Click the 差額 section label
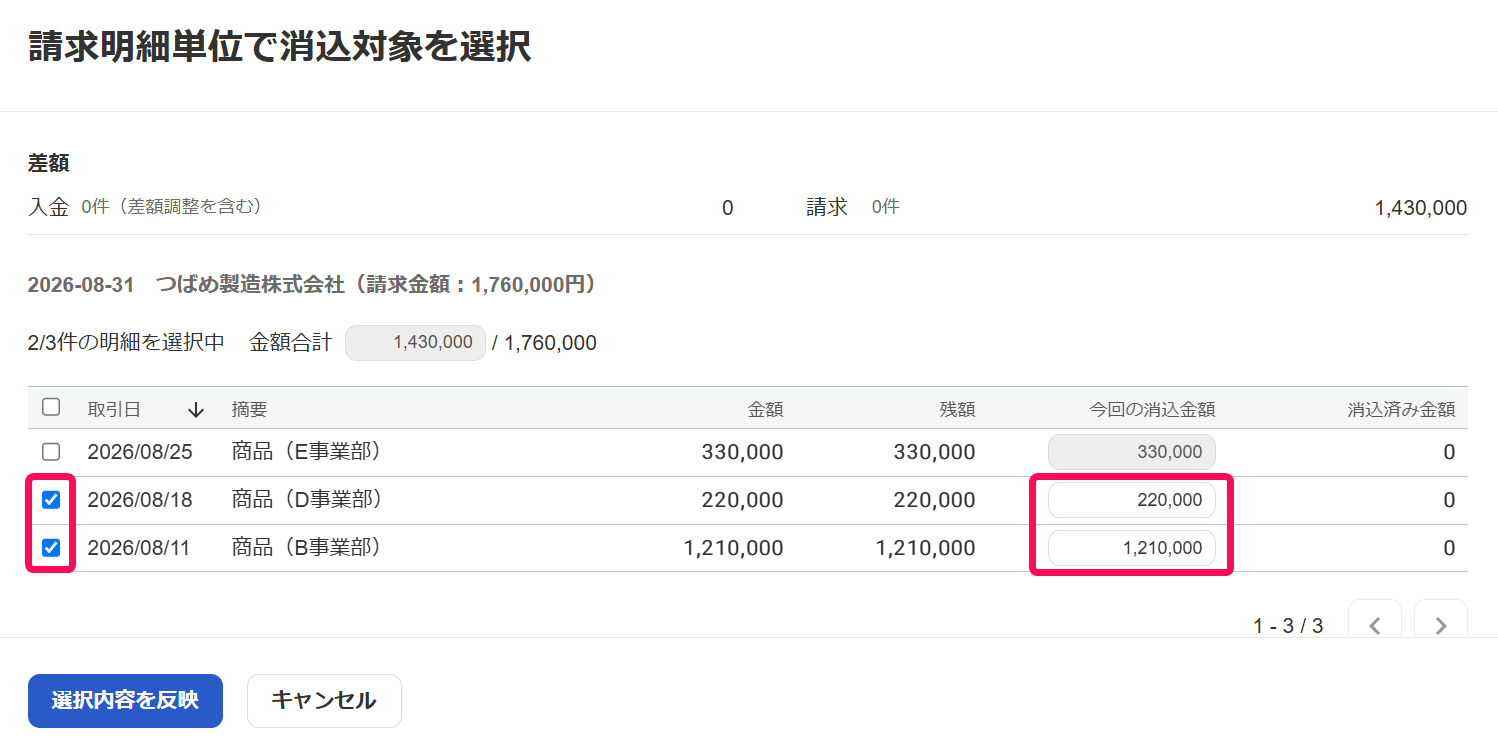 (x=48, y=163)
